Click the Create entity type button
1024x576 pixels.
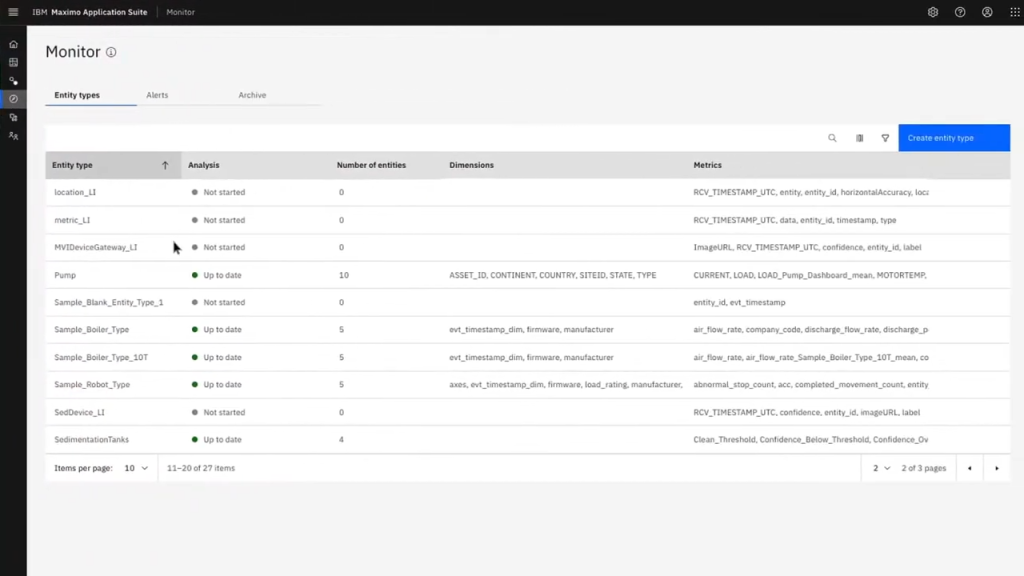click(954, 137)
